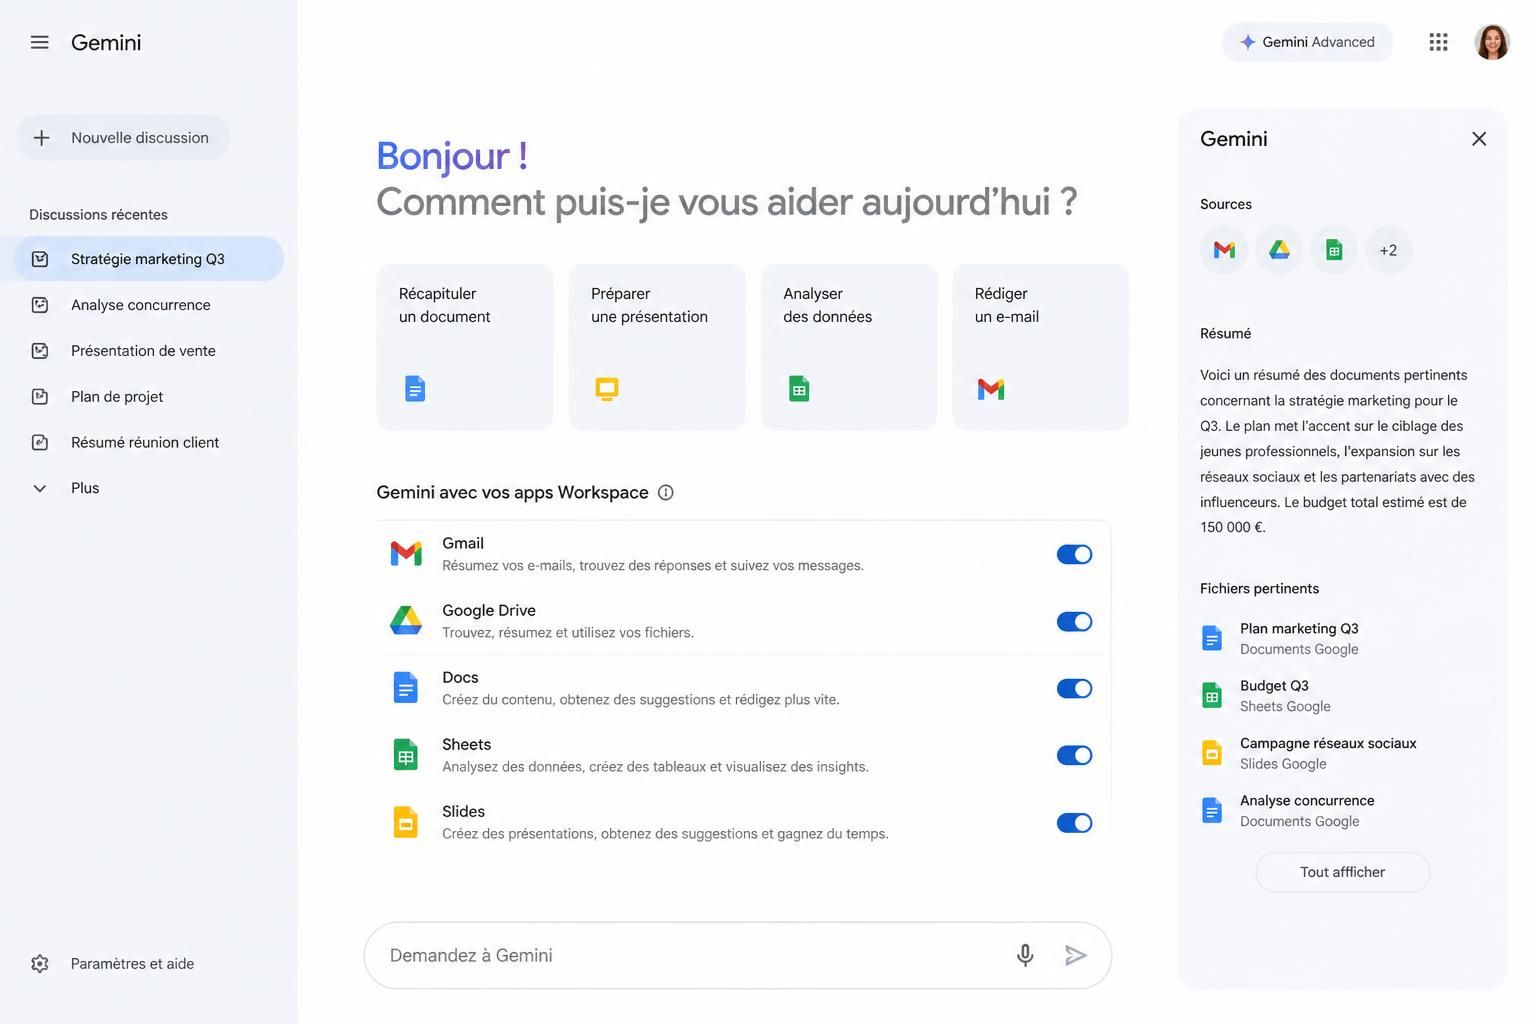Click the Plan marketing Q3 document icon
Image resolution: width=1536 pixels, height=1024 pixels.
click(1212, 638)
